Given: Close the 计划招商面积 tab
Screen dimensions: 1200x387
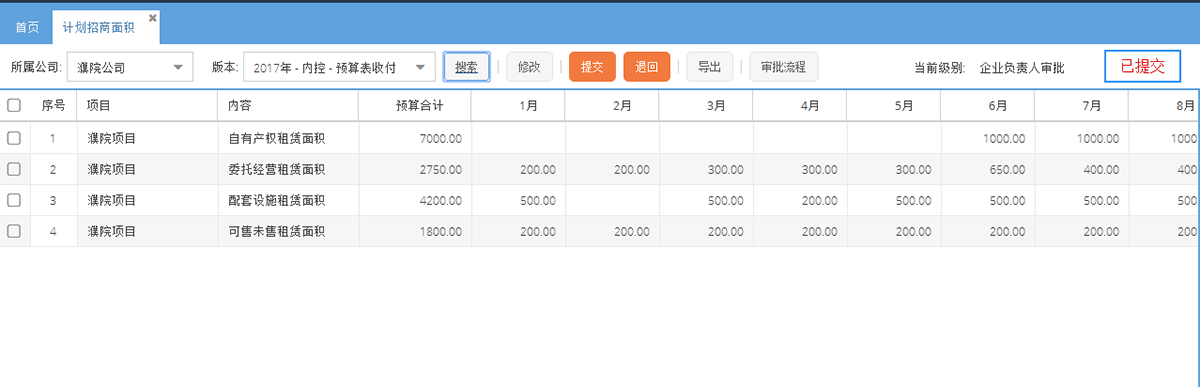Looking at the screenshot, I should click(152, 17).
